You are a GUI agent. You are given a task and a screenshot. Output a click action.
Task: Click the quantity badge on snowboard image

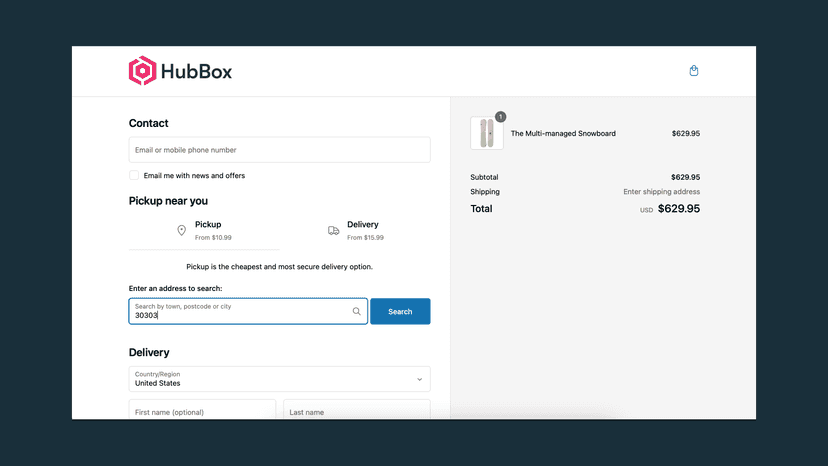[x=500, y=117]
